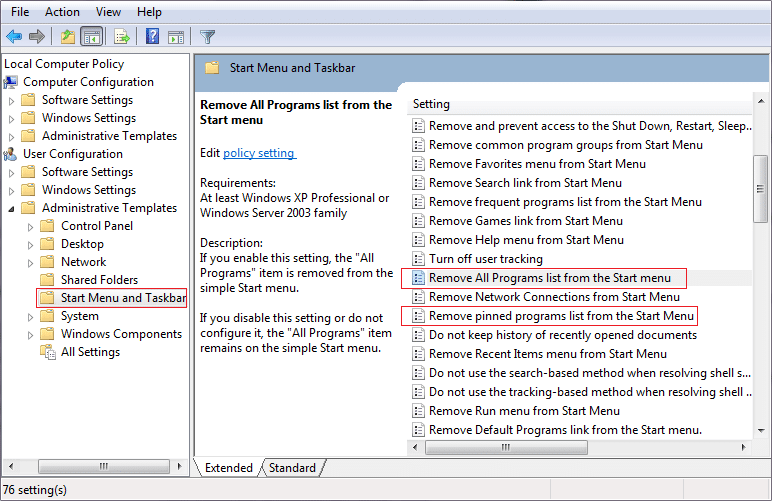772x501 pixels.
Task: Expand Administrative Templates under Computer Configuration
Action: point(11,137)
